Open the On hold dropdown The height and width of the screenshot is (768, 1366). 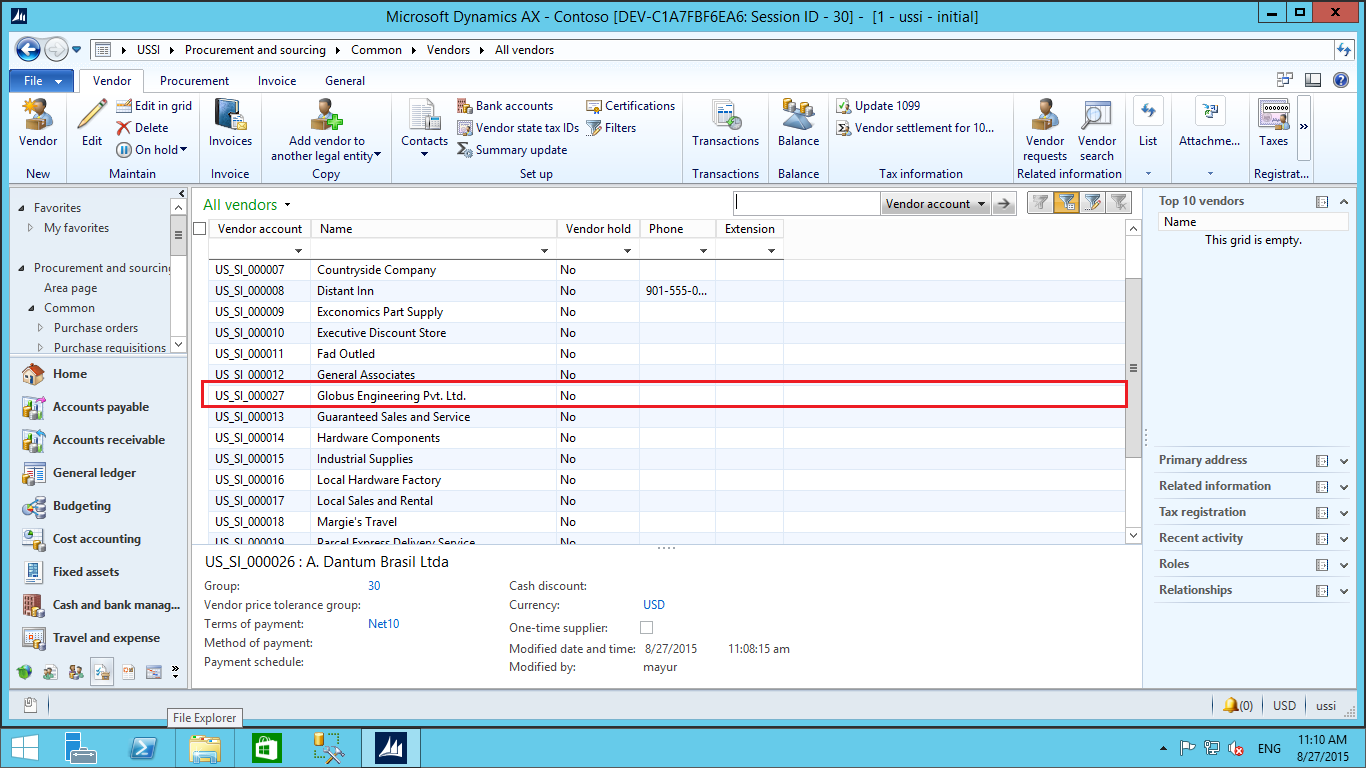click(153, 150)
